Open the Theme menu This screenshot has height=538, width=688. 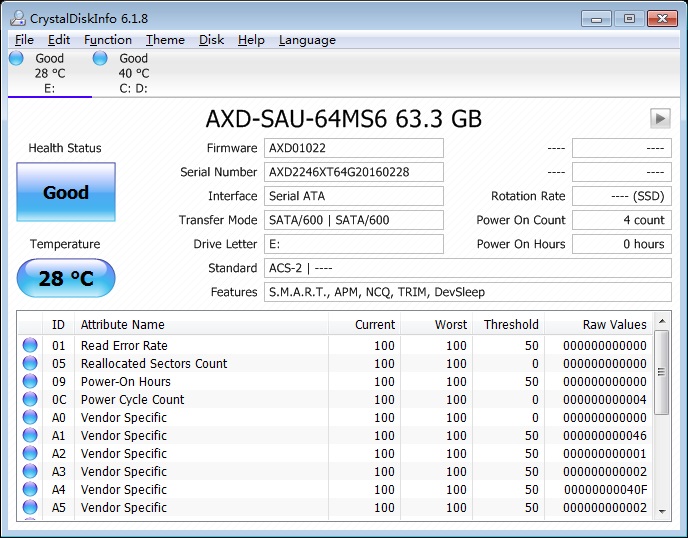165,40
